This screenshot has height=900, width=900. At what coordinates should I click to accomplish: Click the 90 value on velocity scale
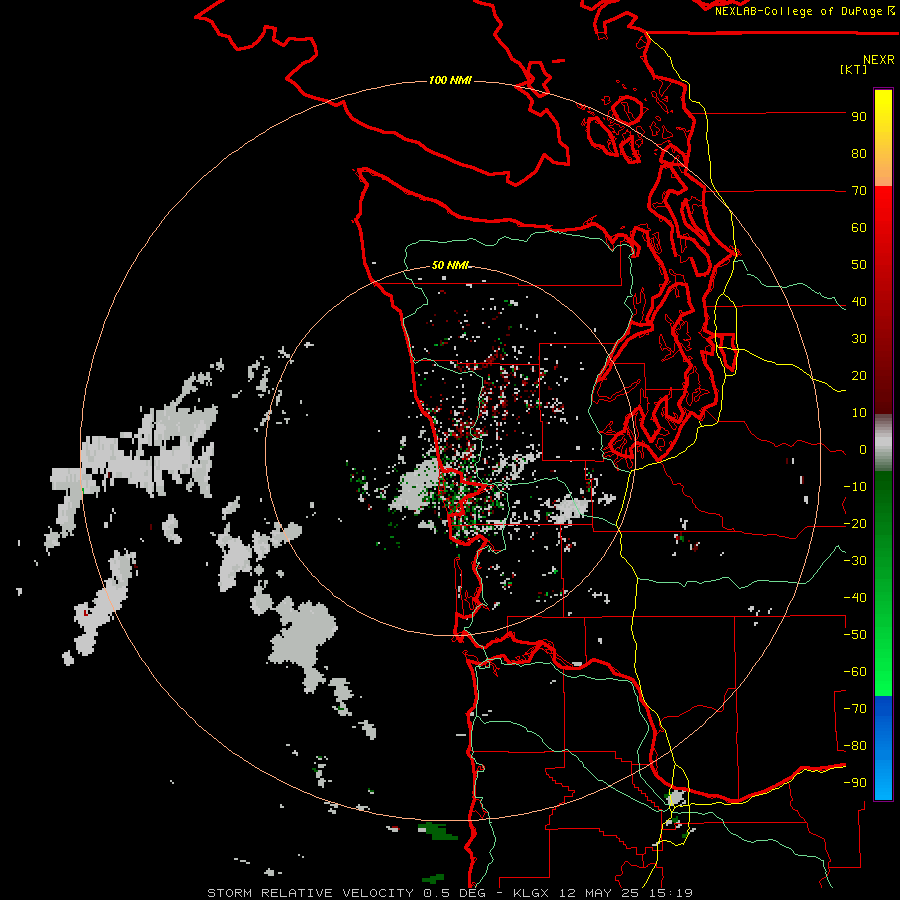859,117
